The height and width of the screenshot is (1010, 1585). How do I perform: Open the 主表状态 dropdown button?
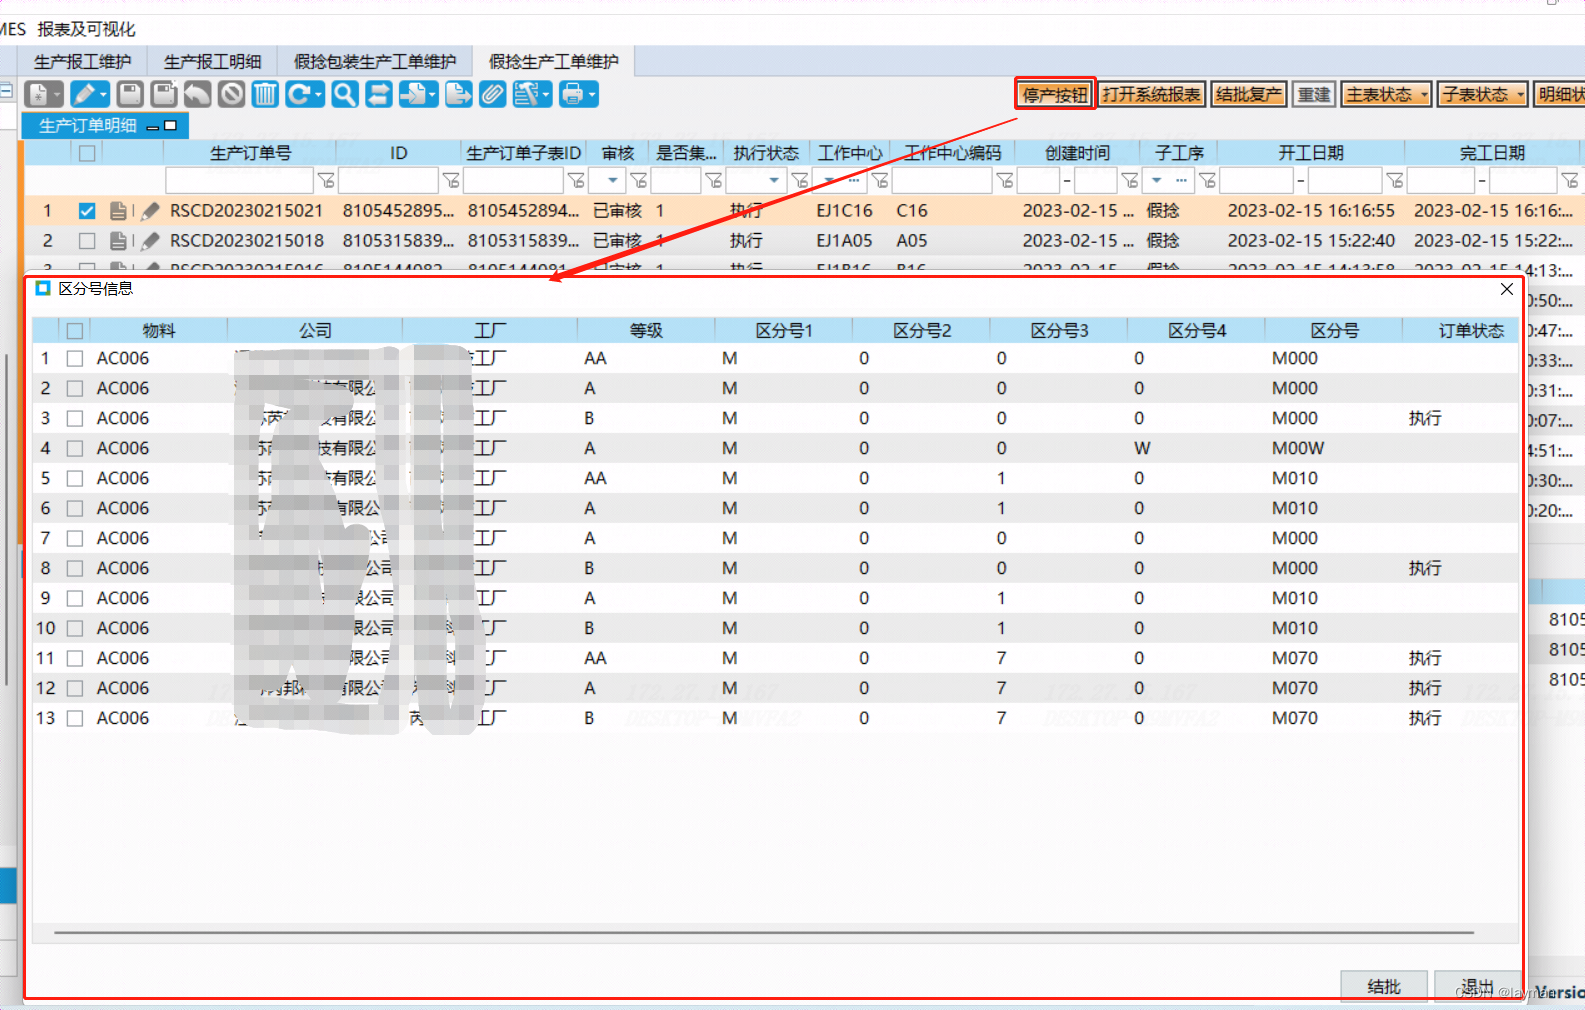(1386, 94)
